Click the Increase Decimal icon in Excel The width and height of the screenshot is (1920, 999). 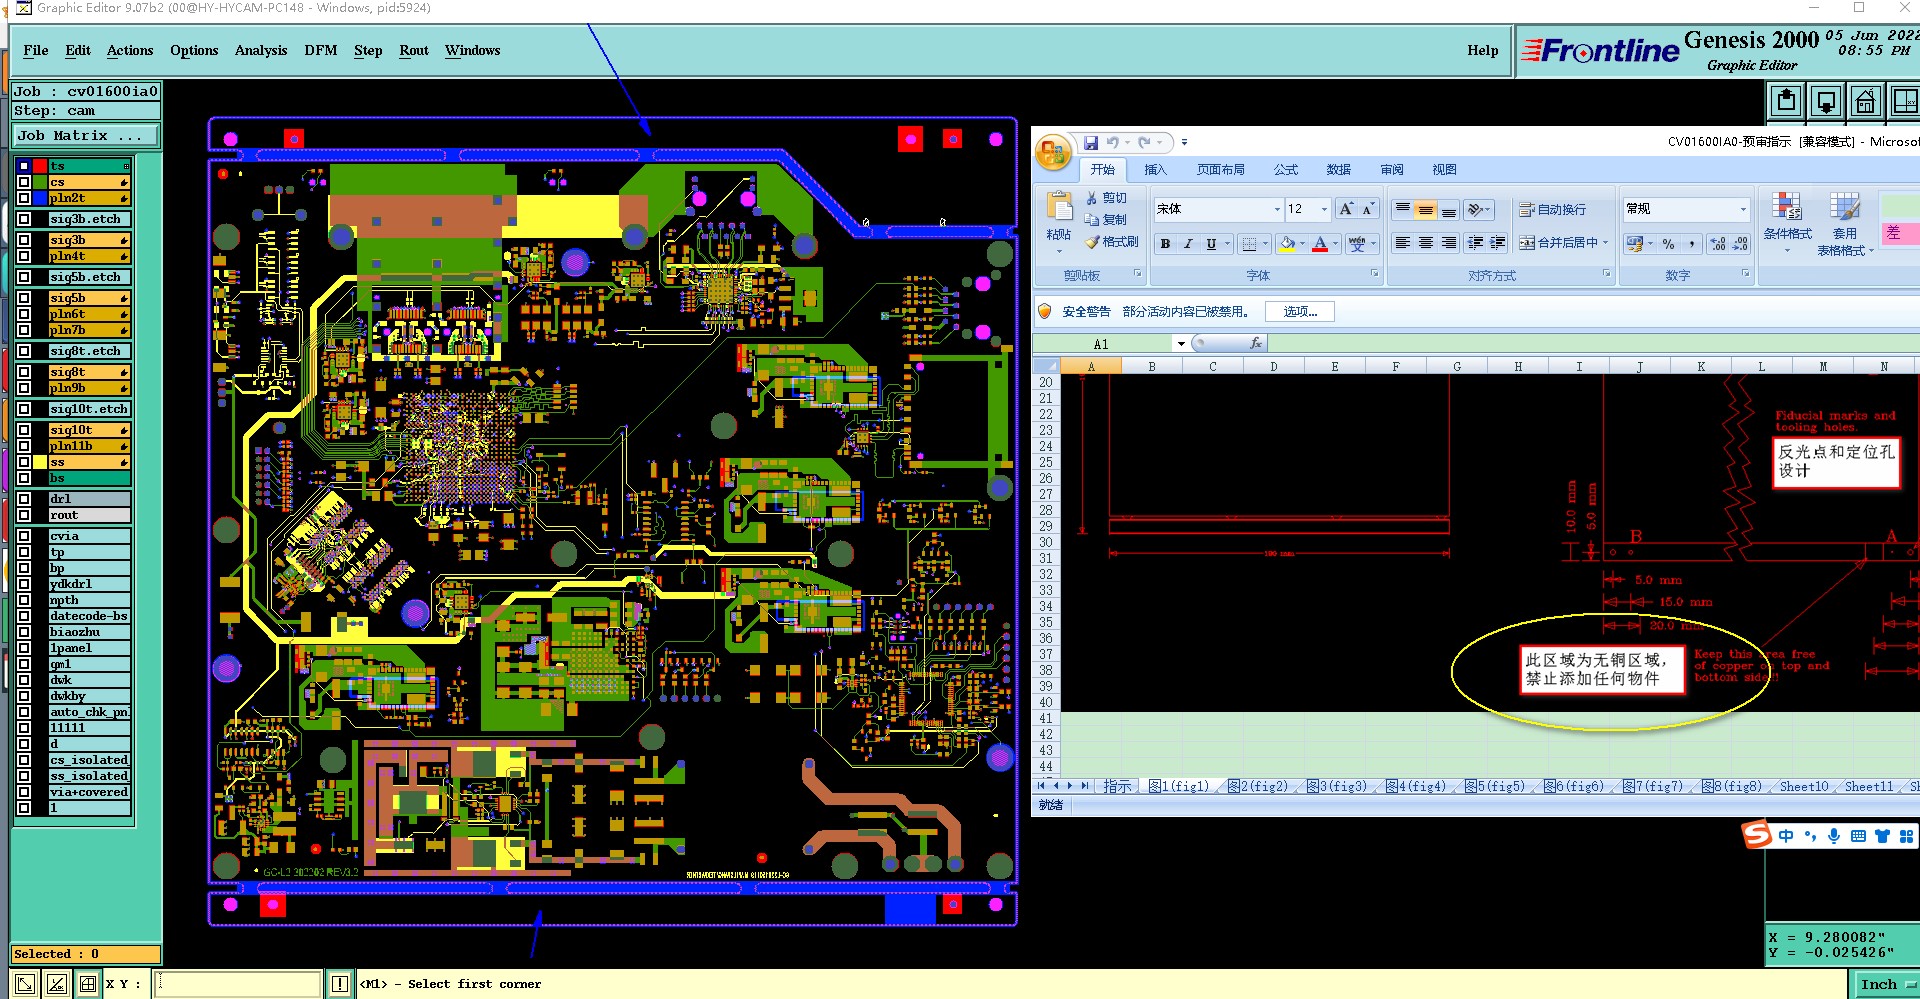tap(1718, 244)
